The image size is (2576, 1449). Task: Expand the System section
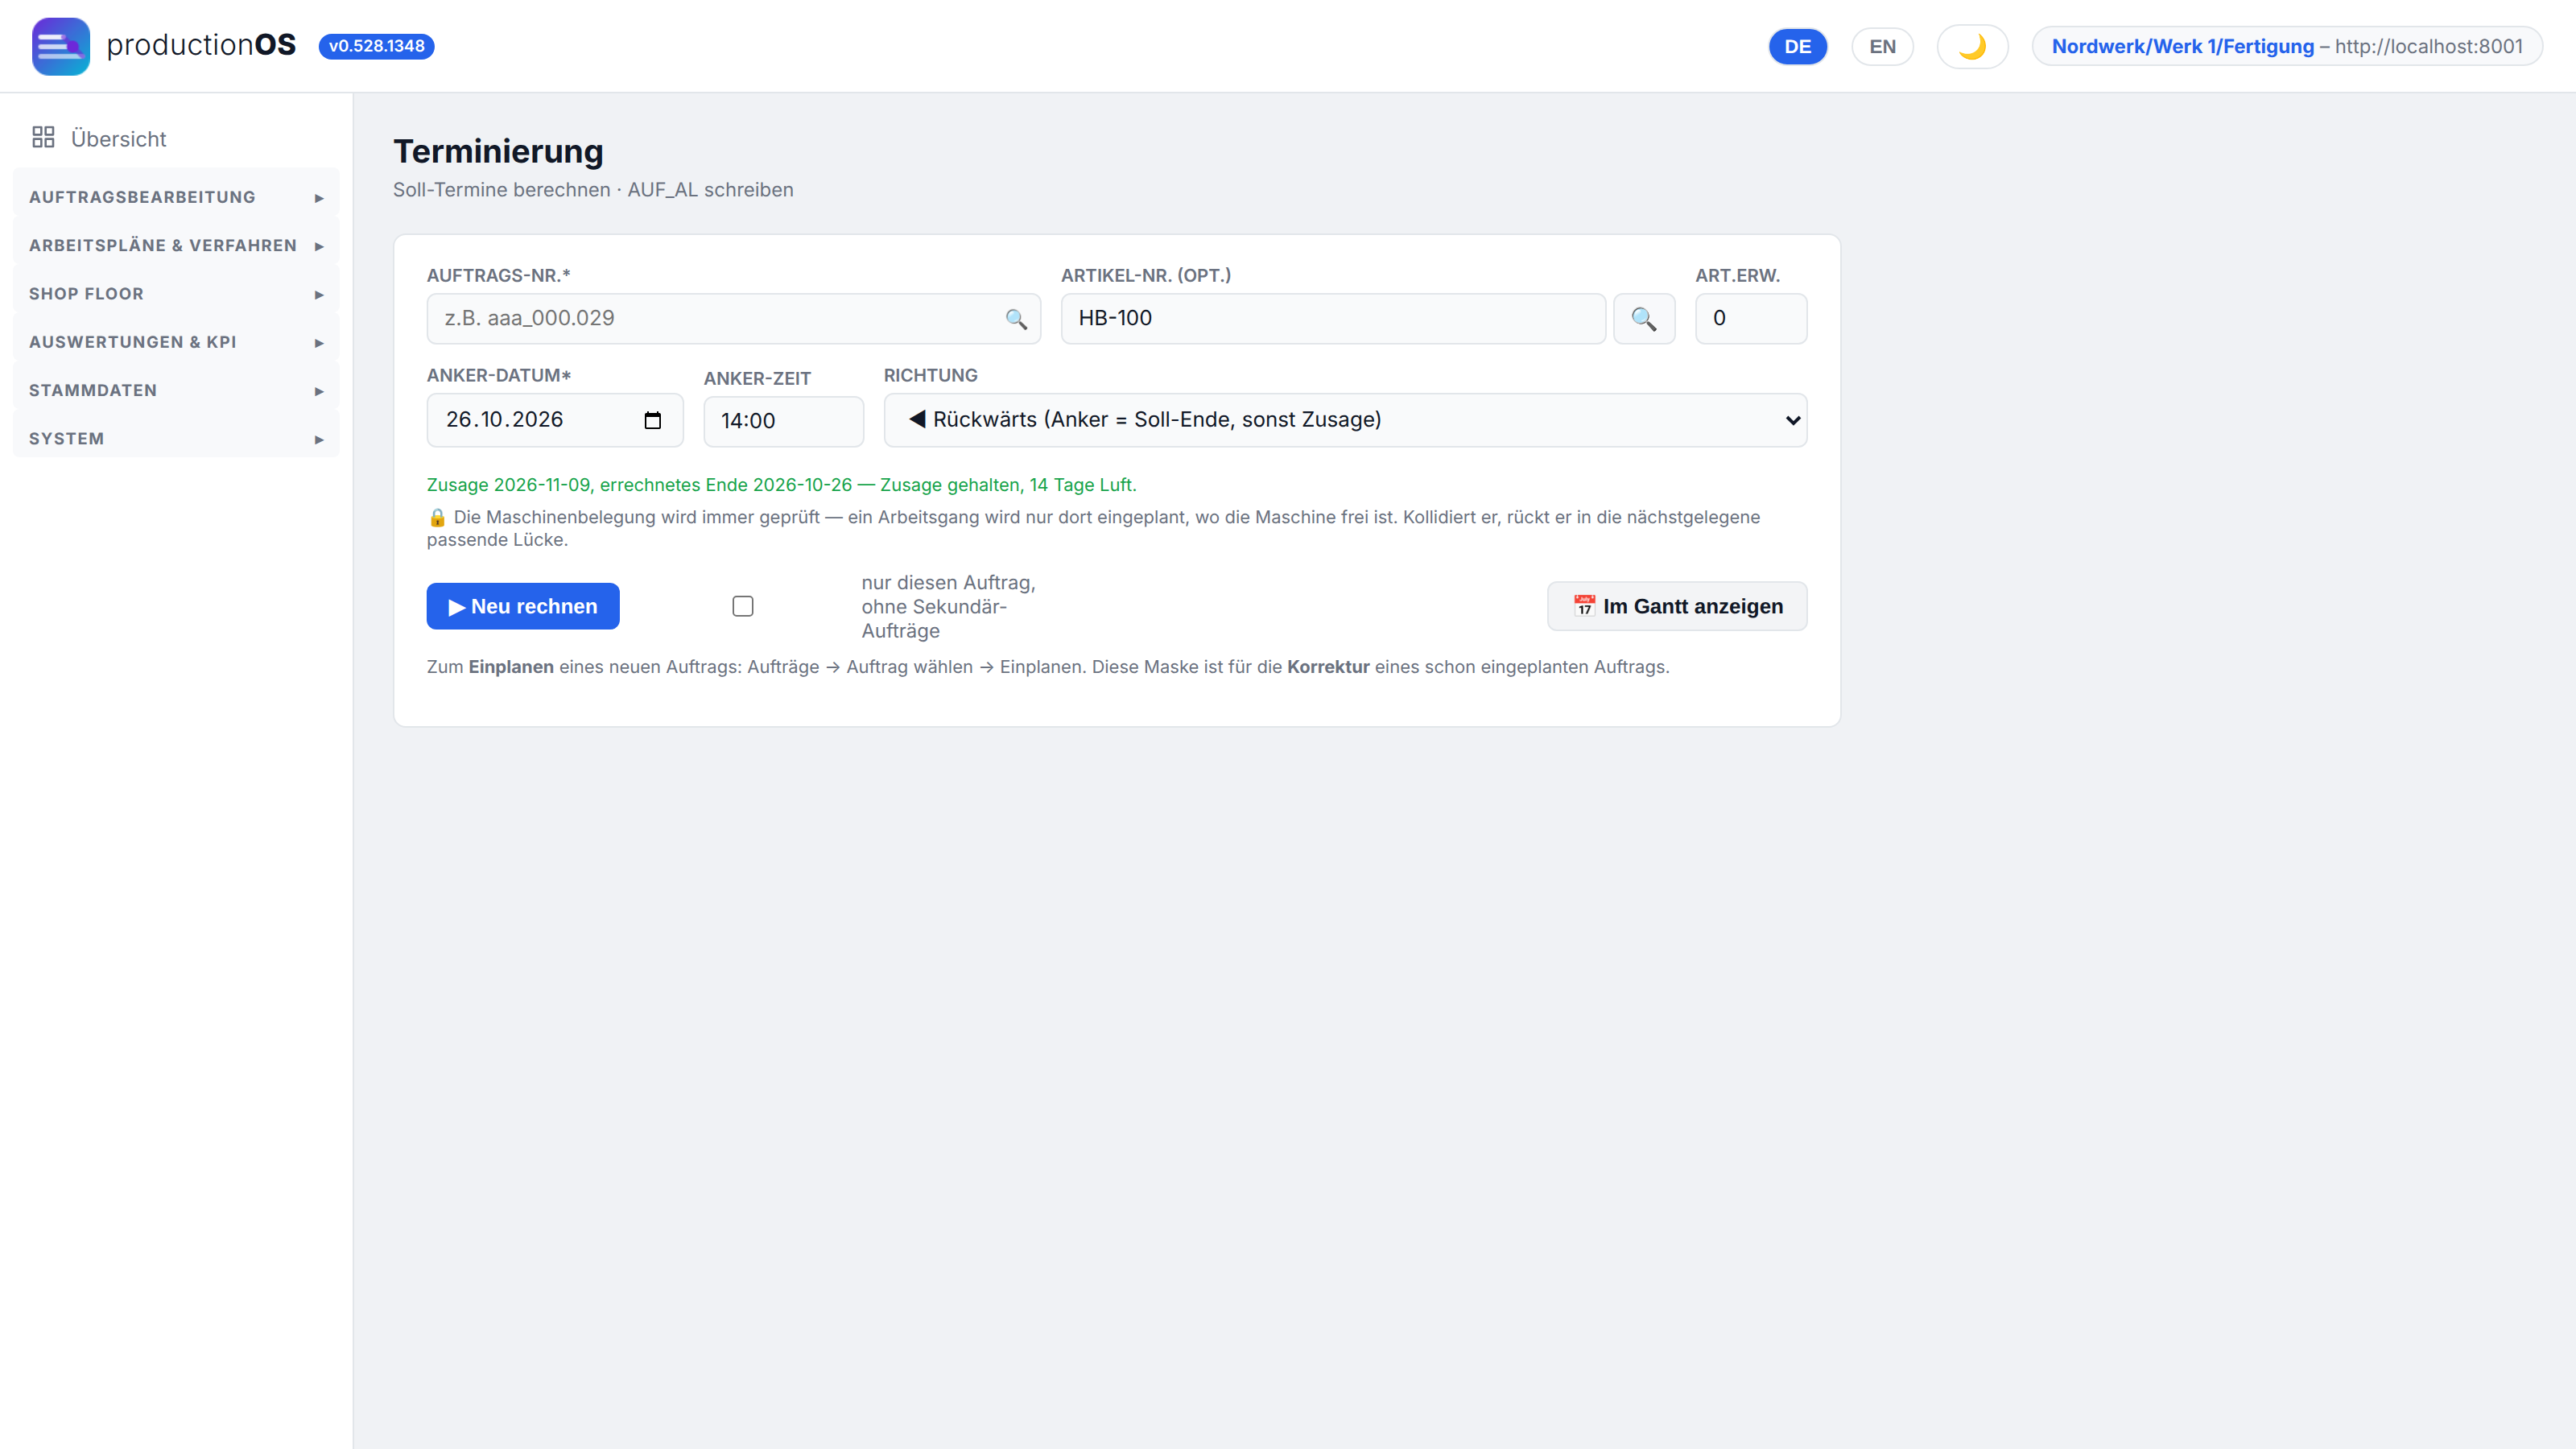pos(176,439)
